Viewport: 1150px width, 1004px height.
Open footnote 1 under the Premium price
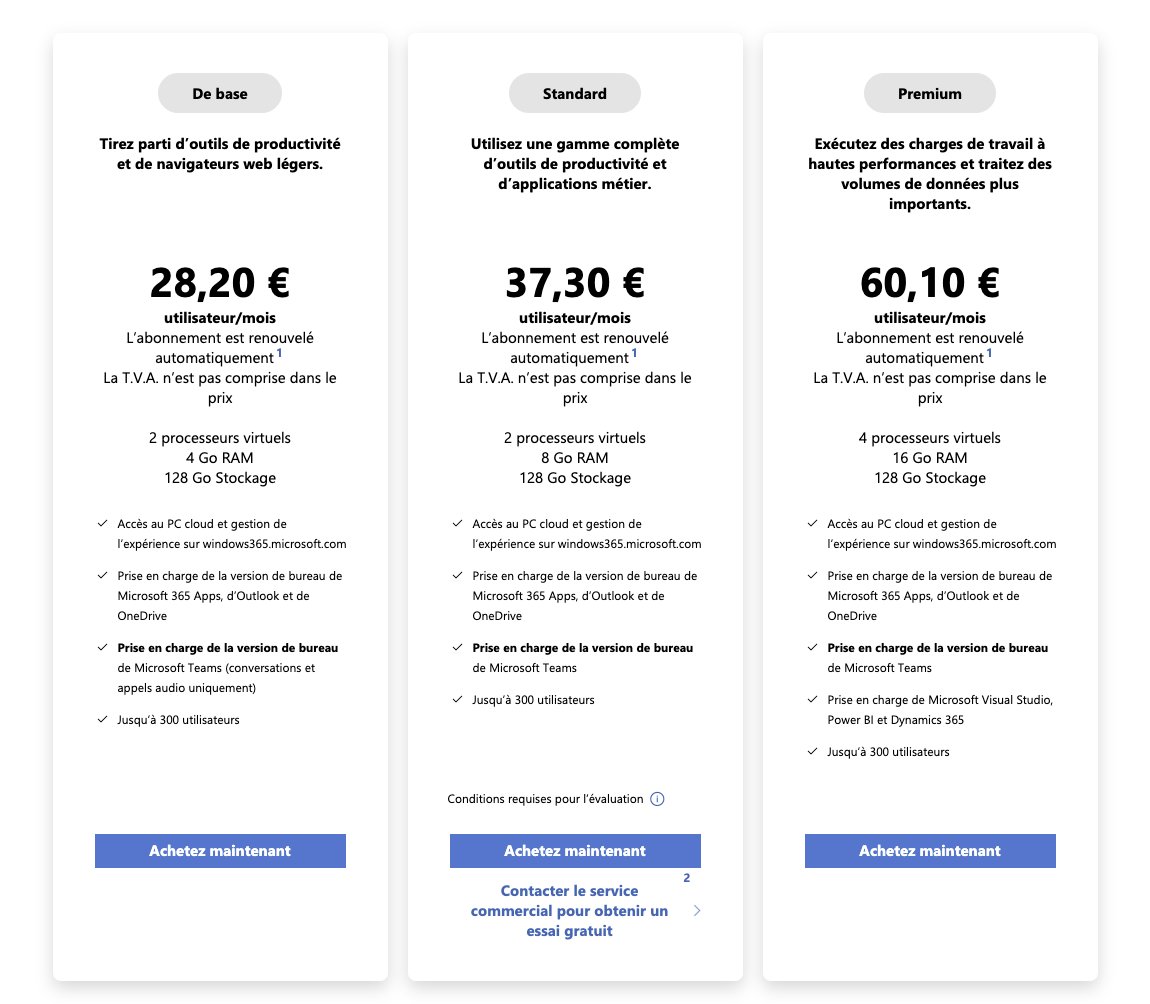point(988,351)
